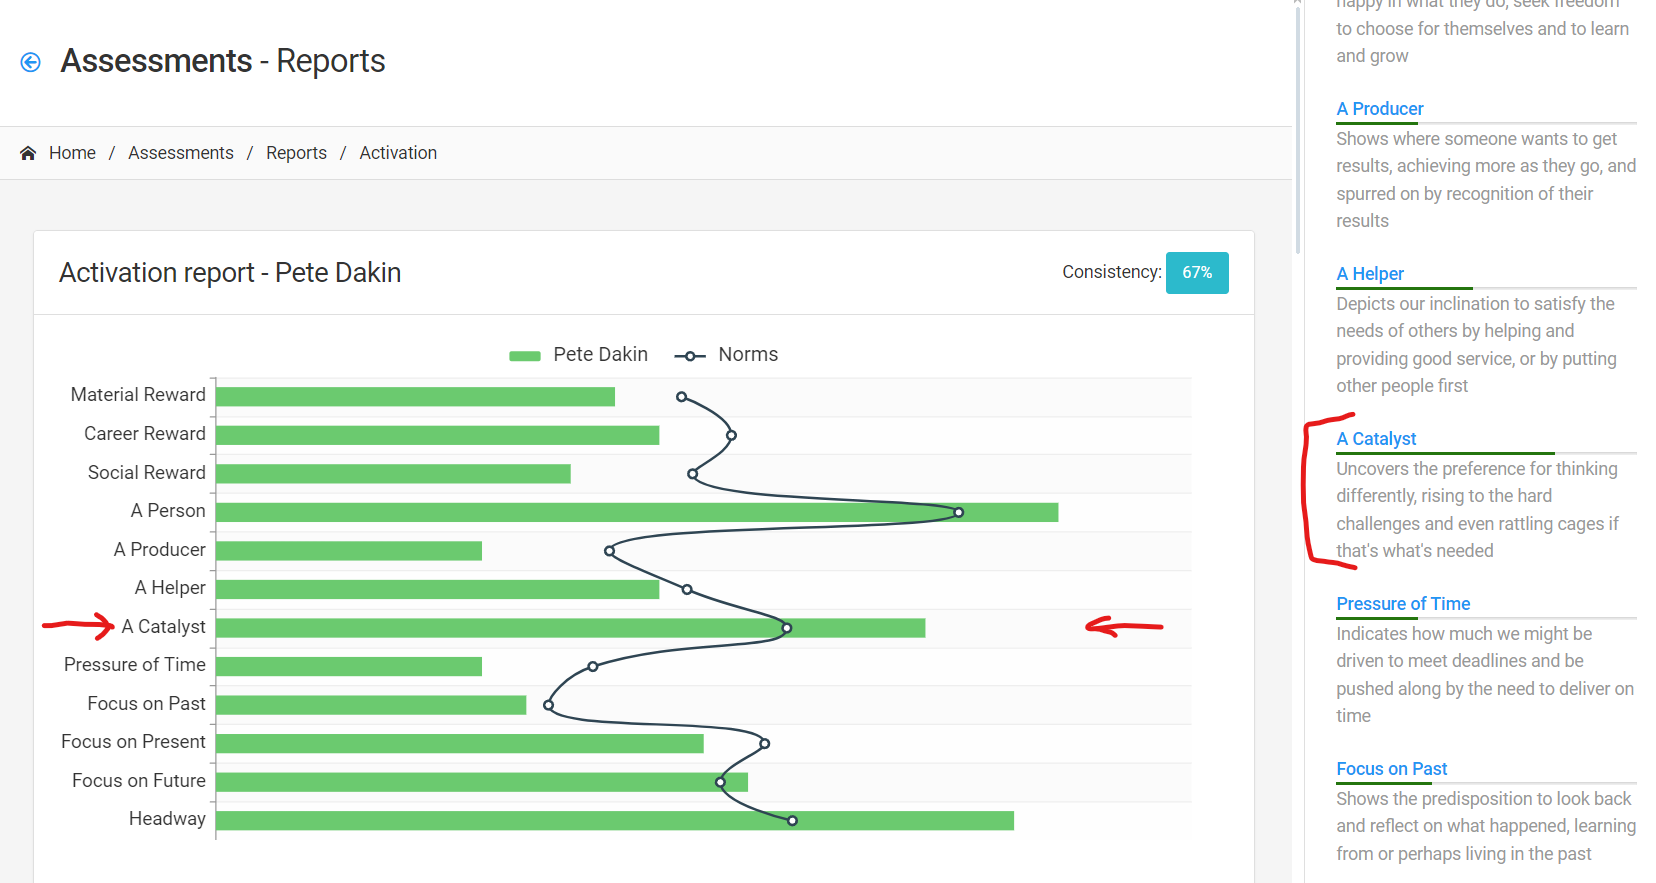Click the Norms point on Career Reward
The width and height of the screenshot is (1656, 883).
[x=731, y=435]
